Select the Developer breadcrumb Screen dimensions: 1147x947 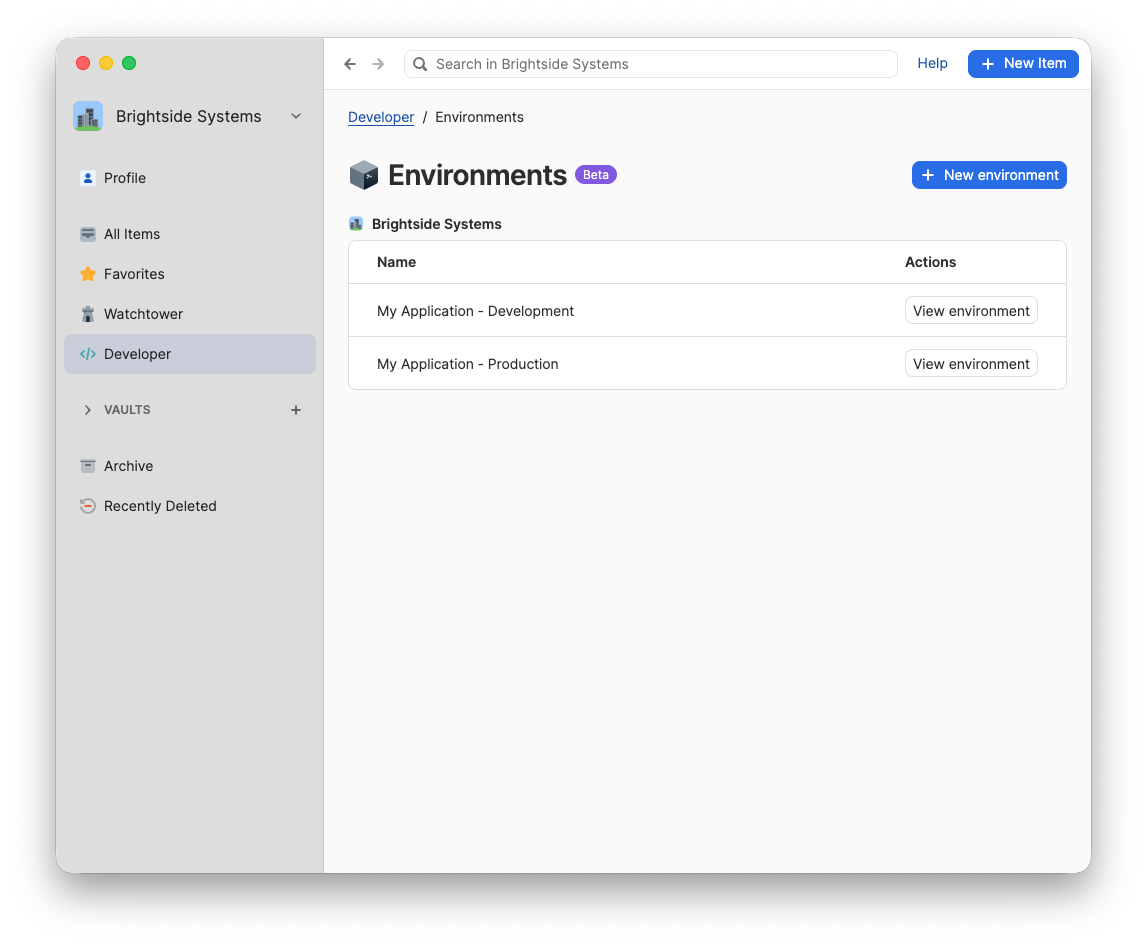coord(380,117)
